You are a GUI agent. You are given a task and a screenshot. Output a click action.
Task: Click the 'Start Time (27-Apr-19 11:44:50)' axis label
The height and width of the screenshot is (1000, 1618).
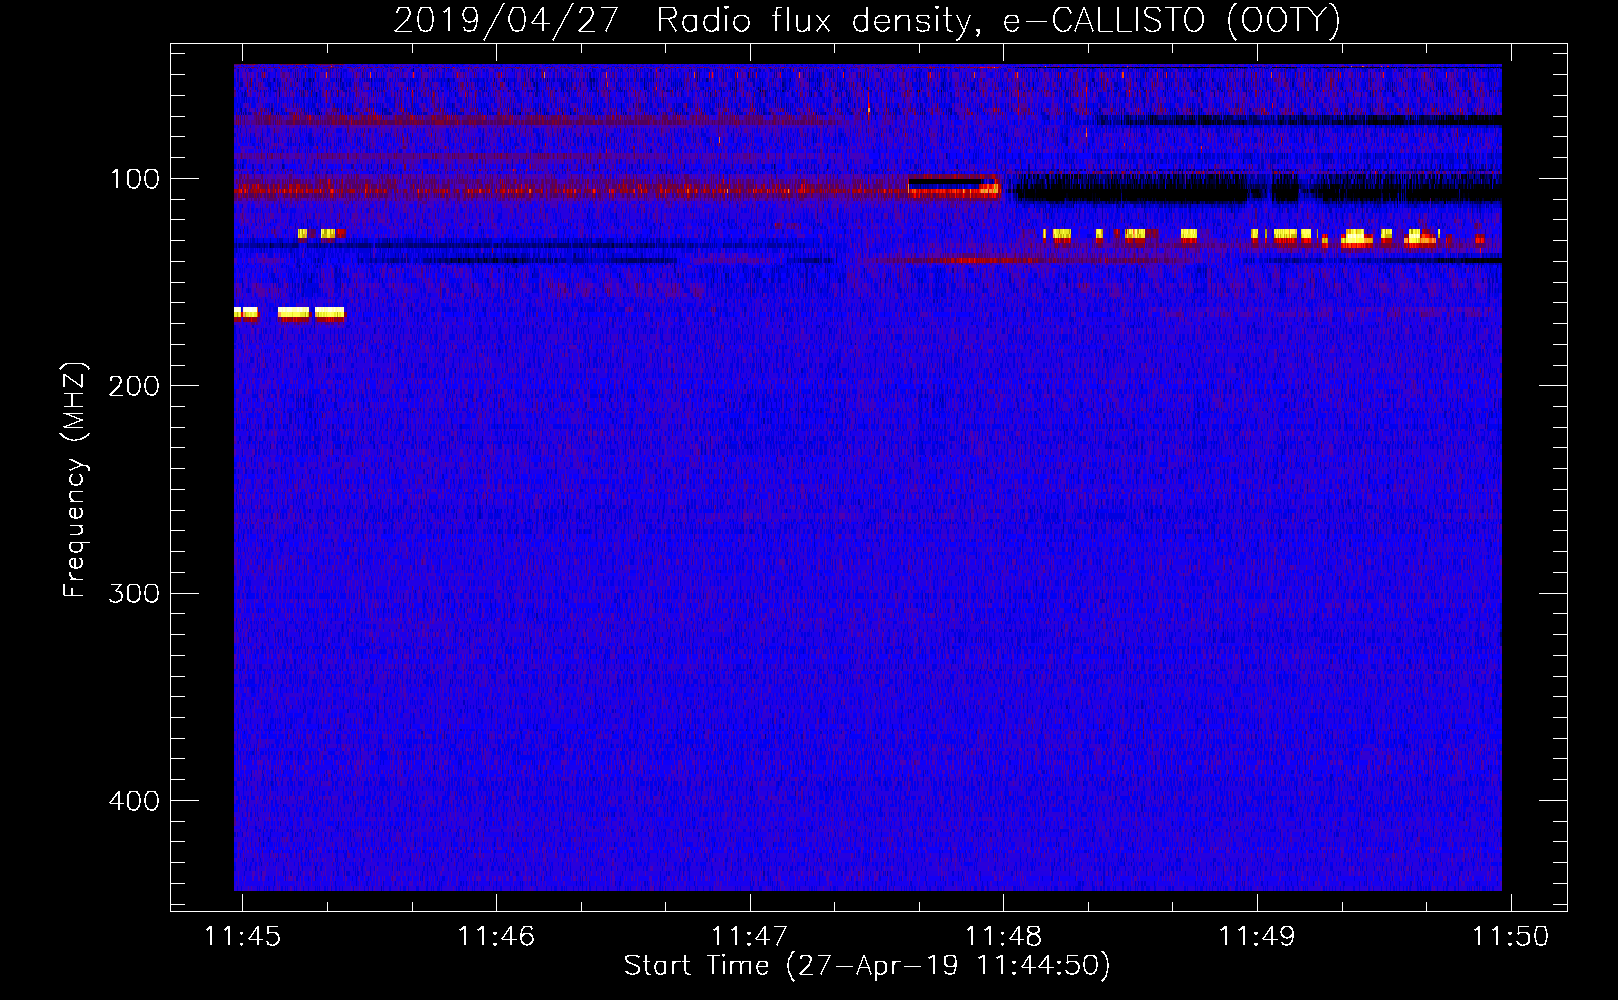pos(867,966)
